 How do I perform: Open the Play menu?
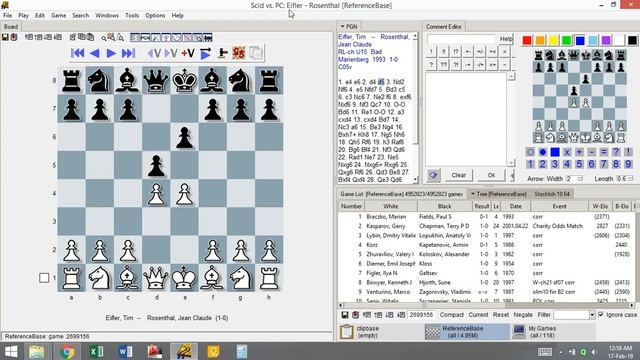[23, 16]
